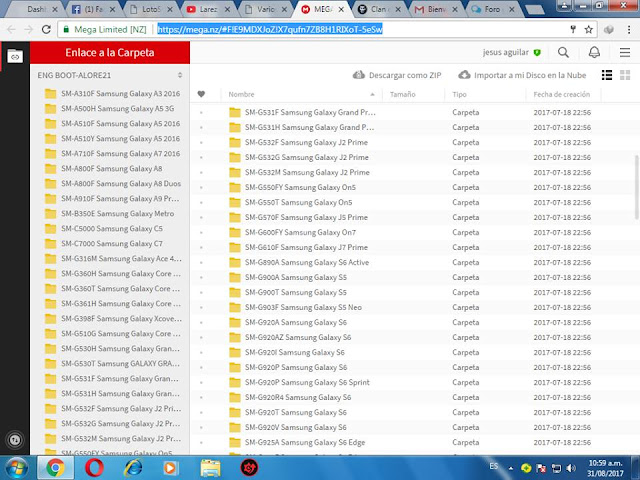Click the jesus aguilar account name
The width and height of the screenshot is (640, 480).
coord(506,52)
